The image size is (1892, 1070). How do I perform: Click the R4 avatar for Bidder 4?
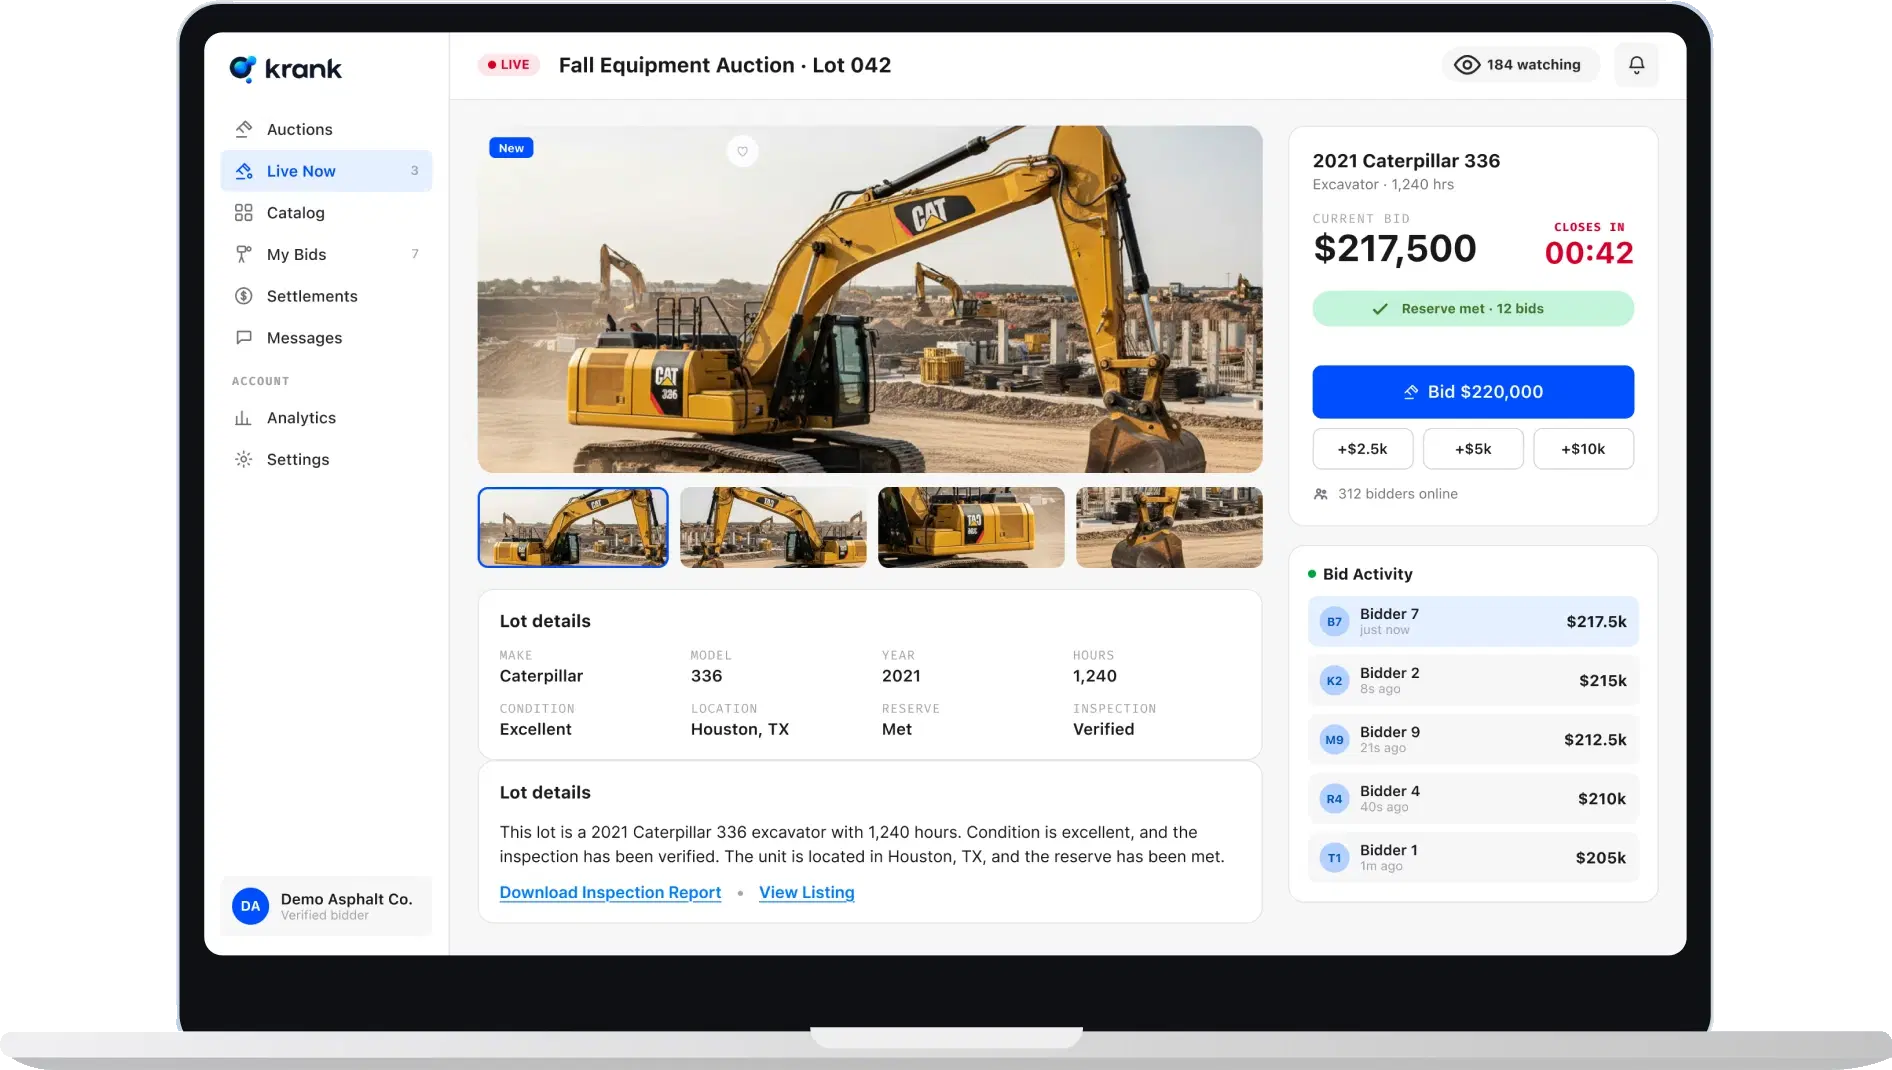click(x=1334, y=799)
